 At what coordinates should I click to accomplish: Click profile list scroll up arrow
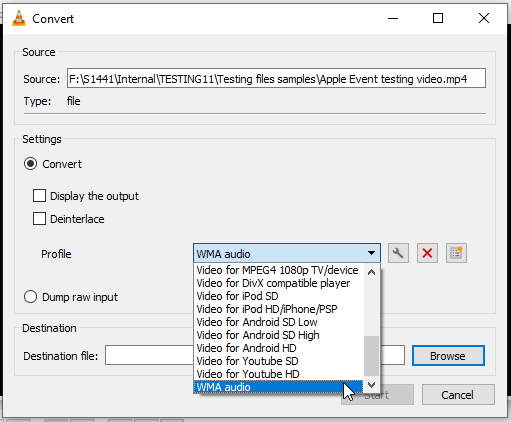[x=371, y=272]
